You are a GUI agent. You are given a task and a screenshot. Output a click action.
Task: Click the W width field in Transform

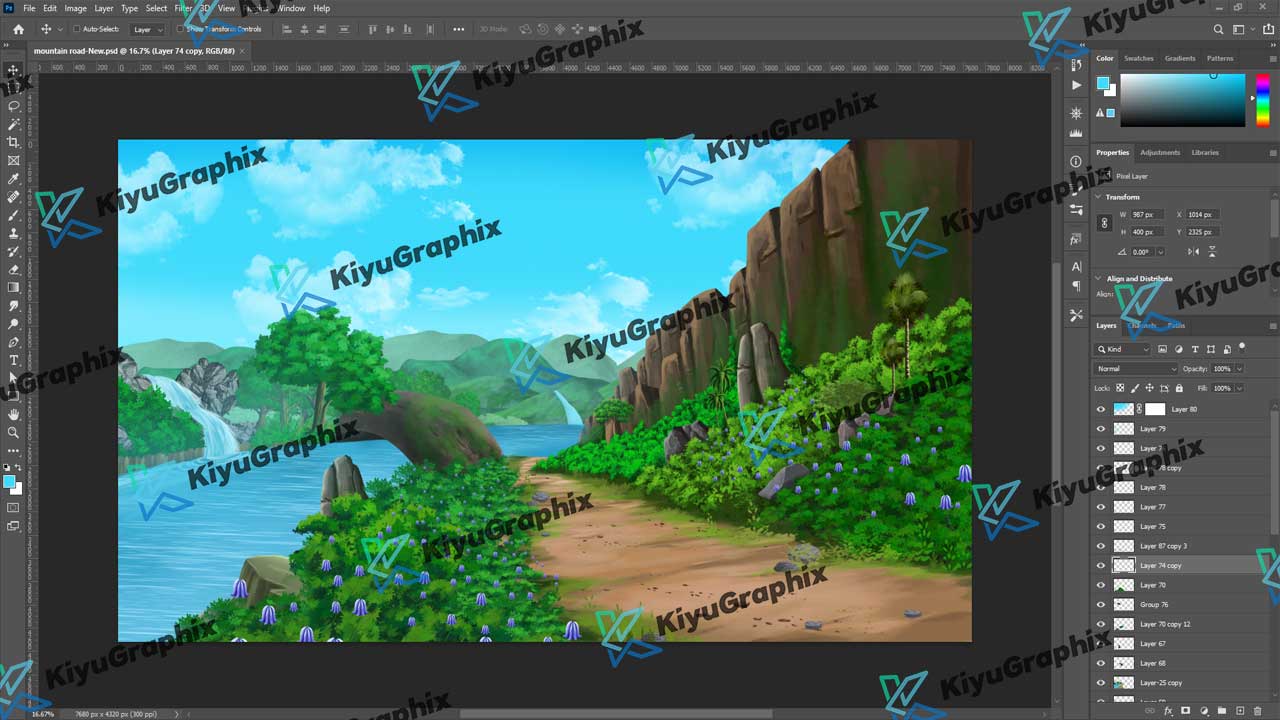tap(1145, 214)
